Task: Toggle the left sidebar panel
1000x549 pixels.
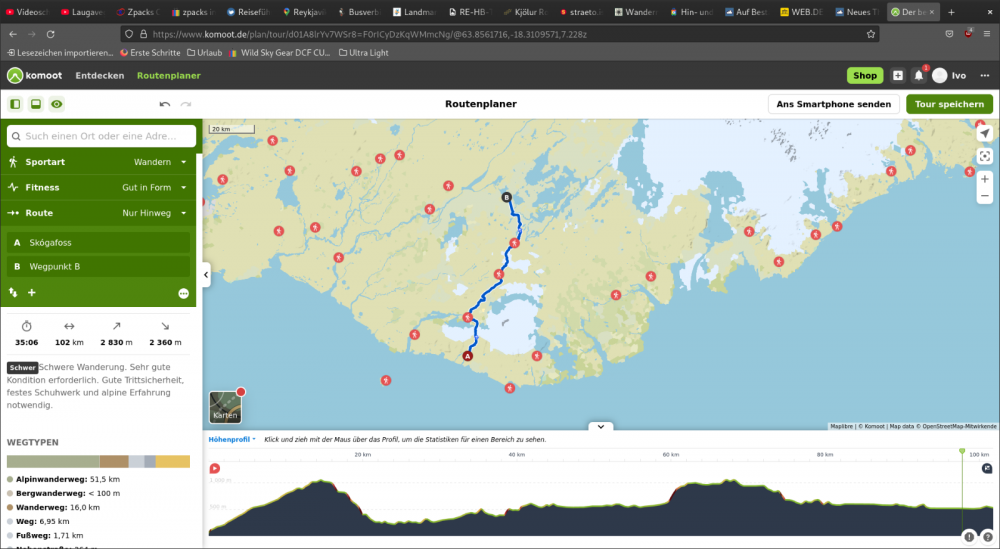Action: point(15,104)
